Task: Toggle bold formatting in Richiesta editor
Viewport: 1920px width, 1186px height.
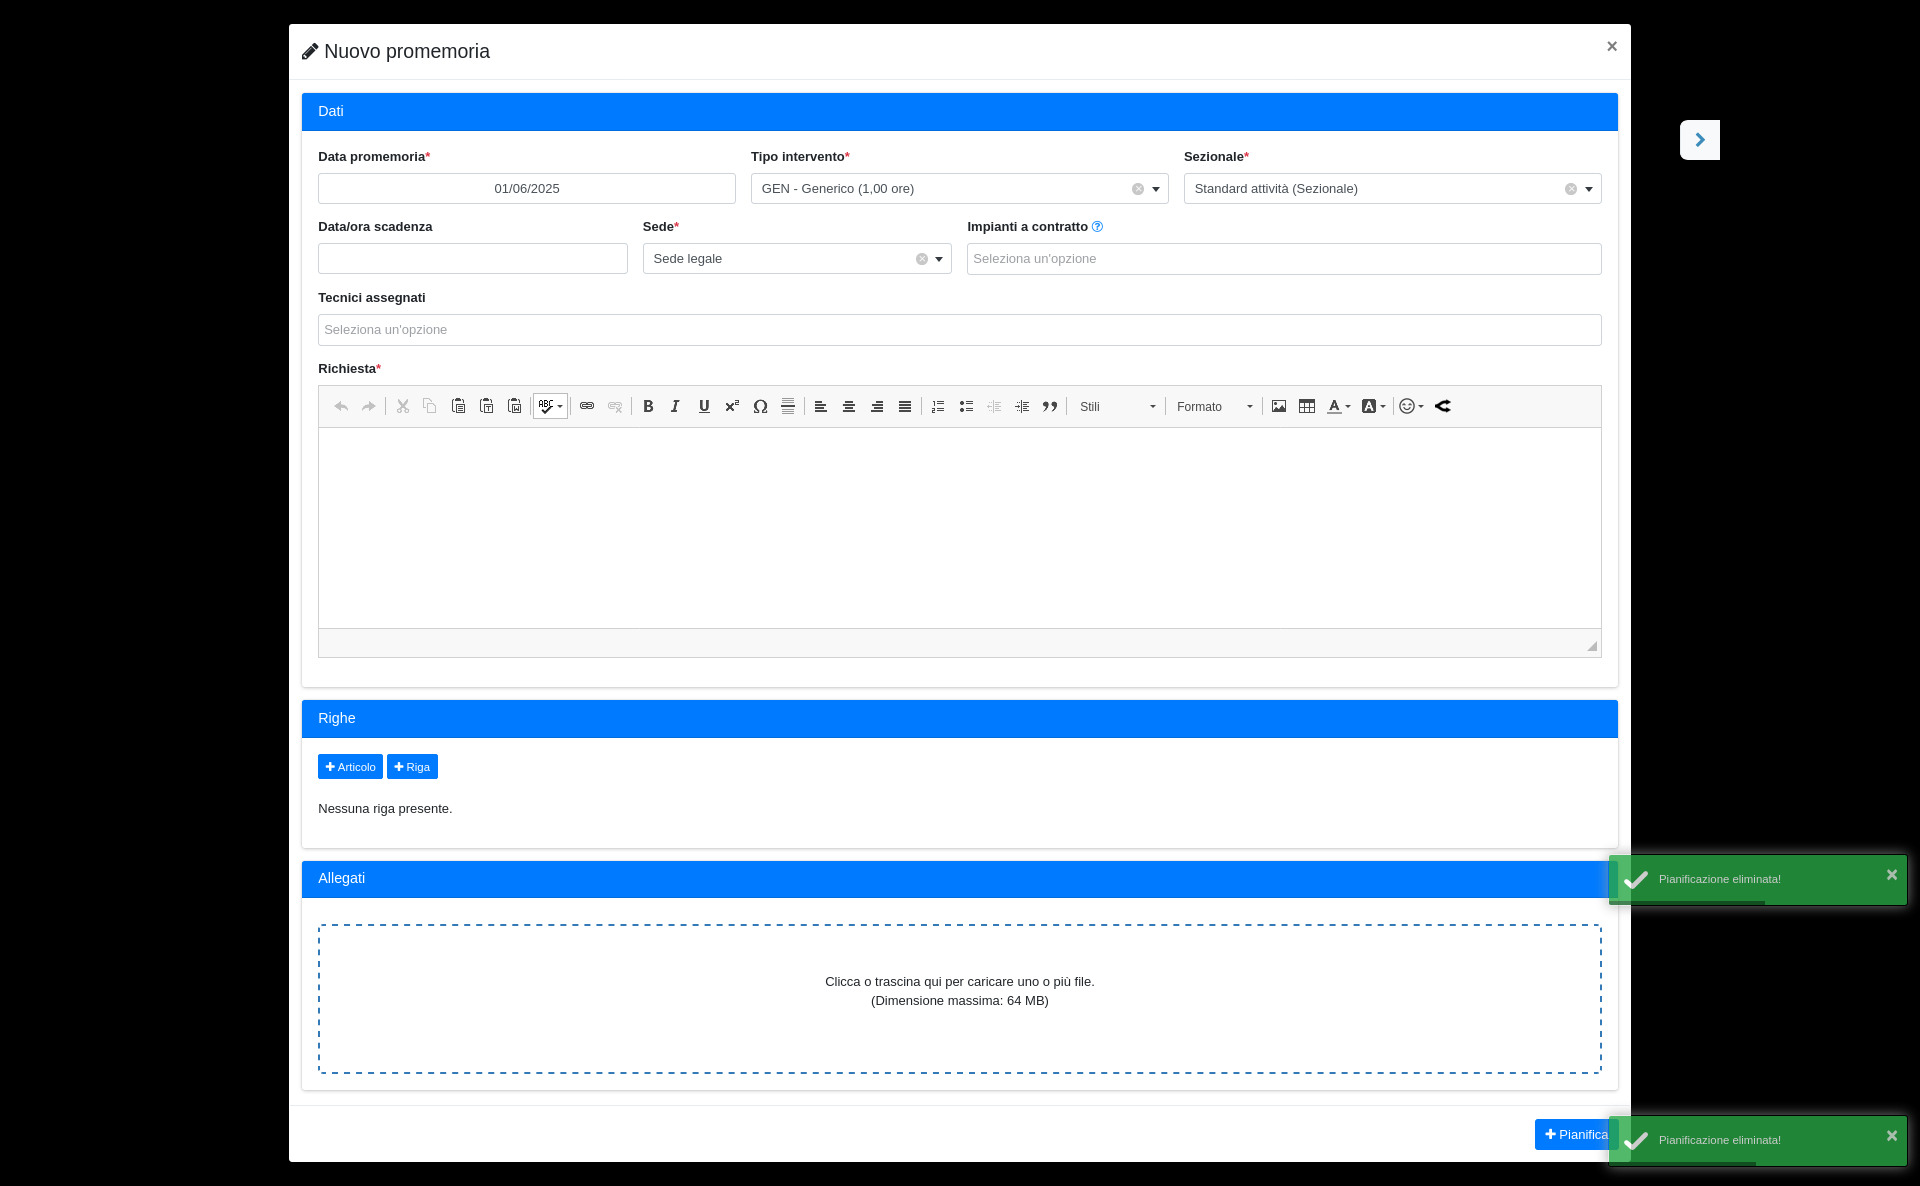Action: (x=648, y=406)
